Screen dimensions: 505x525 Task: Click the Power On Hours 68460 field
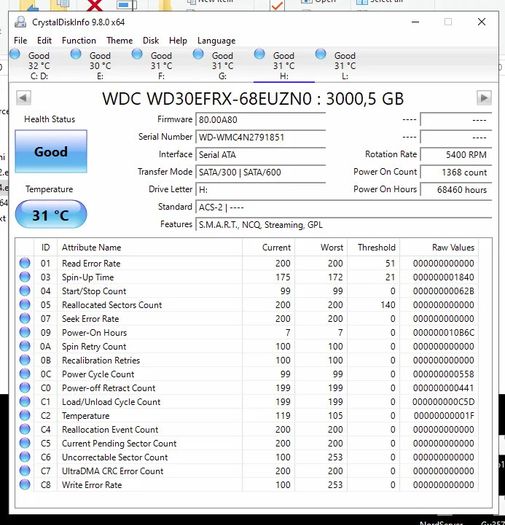coord(456,190)
